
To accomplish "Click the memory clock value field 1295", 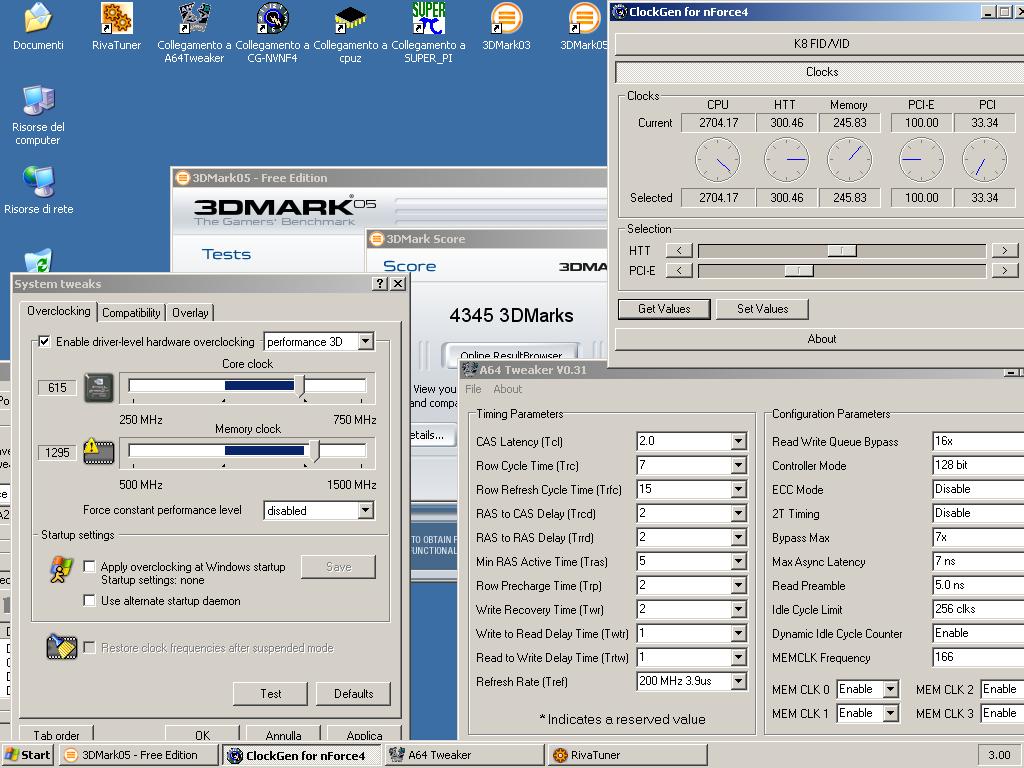I will (x=57, y=453).
